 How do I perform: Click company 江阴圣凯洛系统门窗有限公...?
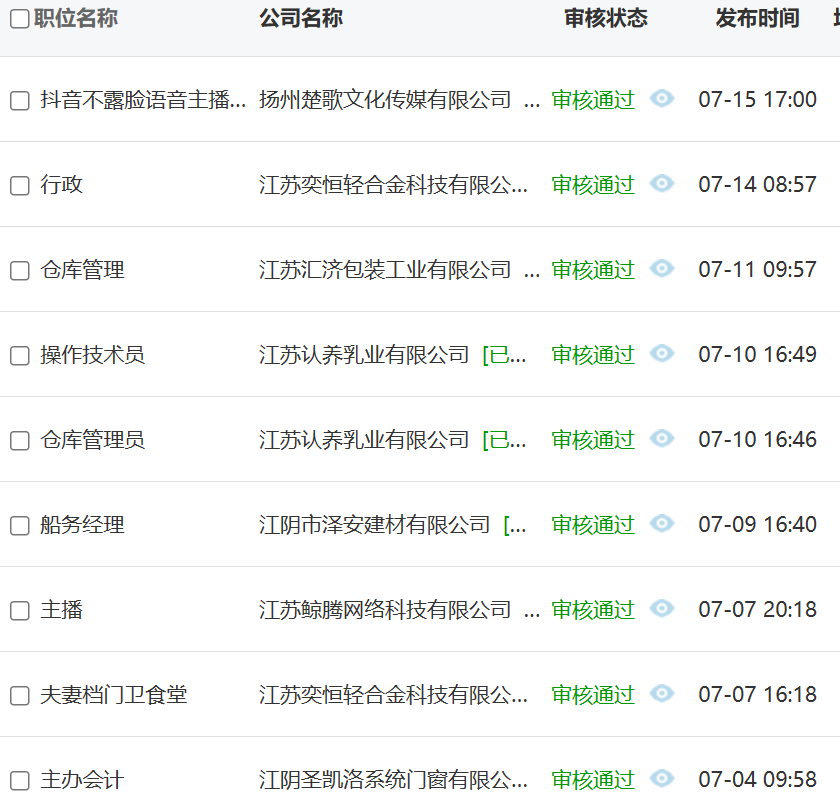(393, 780)
